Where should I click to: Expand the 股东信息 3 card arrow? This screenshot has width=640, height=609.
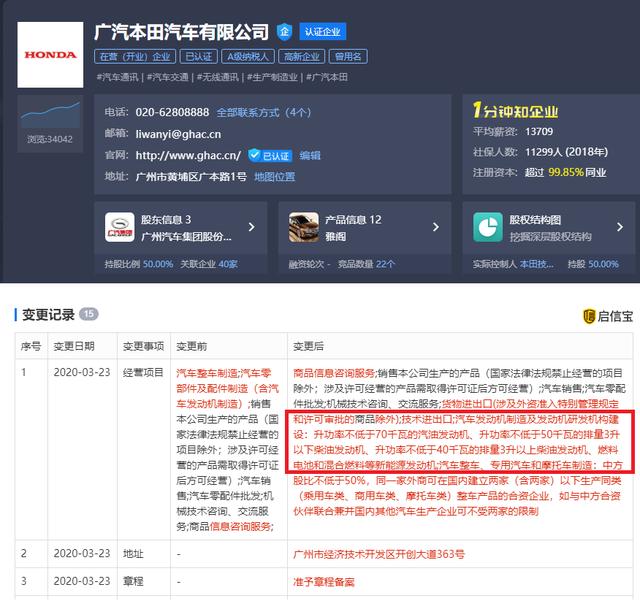point(251,227)
